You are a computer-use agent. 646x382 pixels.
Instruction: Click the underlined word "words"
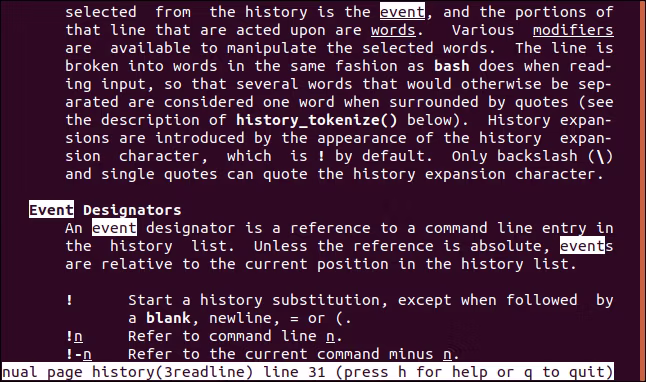pos(393,30)
